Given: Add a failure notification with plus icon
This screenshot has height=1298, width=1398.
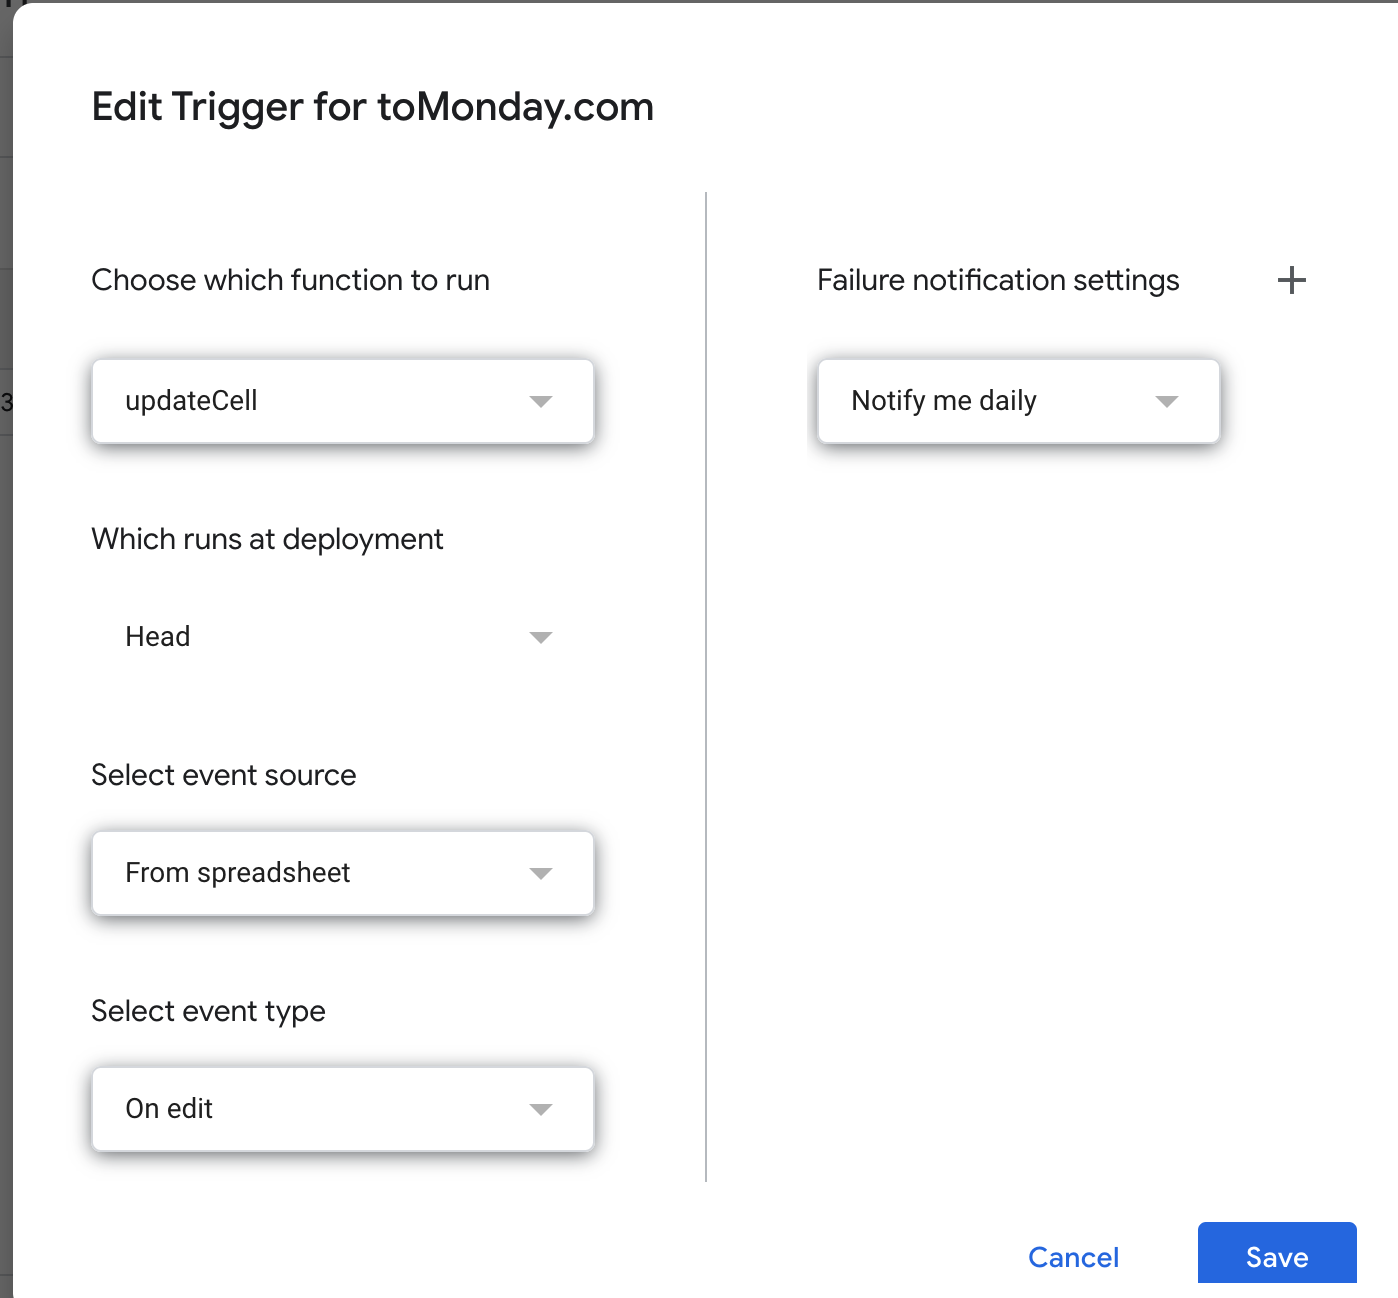Looking at the screenshot, I should point(1291,280).
